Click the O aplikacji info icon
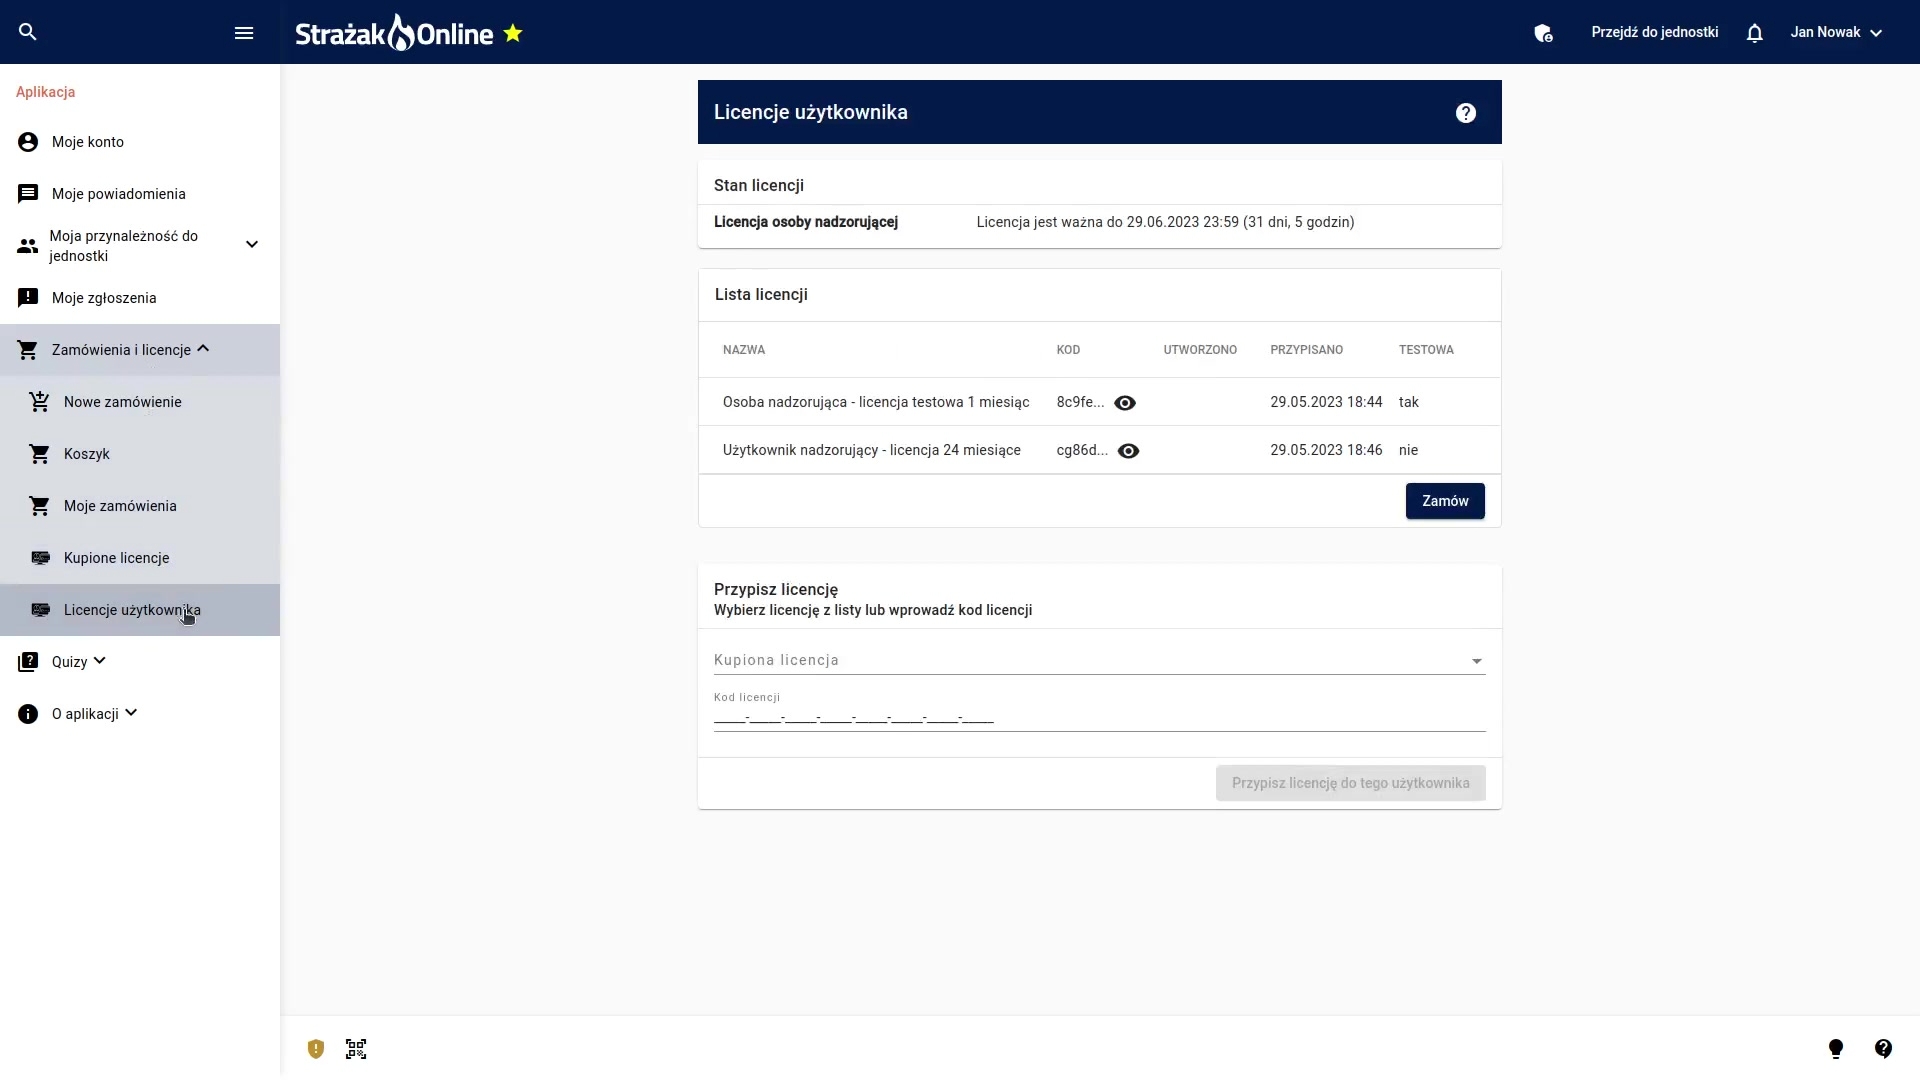This screenshot has width=1920, height=1080. pos(28,714)
